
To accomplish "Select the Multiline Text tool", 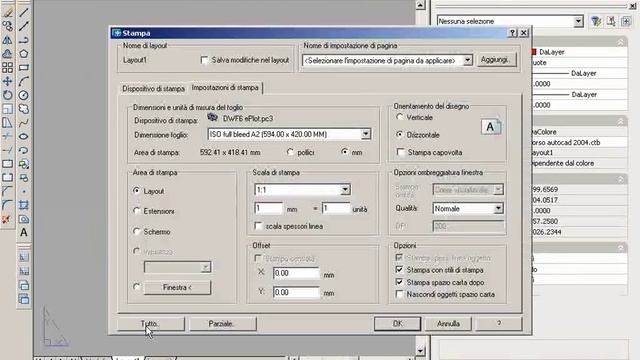I will (24, 233).
